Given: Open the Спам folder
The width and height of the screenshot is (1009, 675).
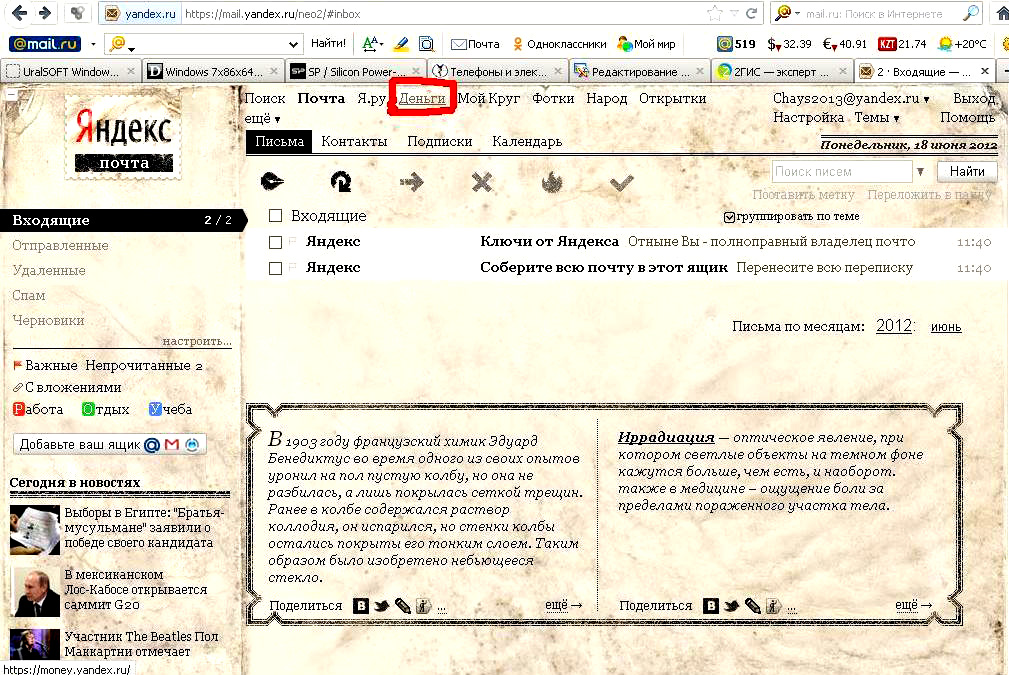Looking at the screenshot, I should coord(29,295).
